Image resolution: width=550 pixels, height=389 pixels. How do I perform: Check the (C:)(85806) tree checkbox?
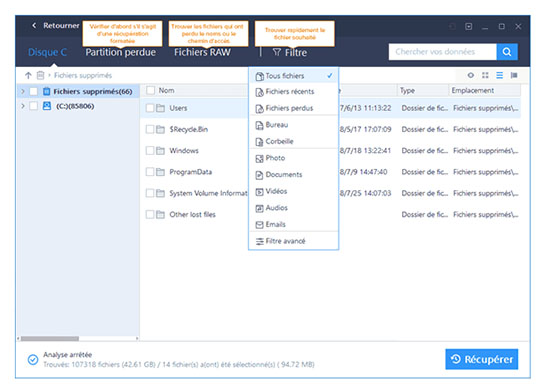[x=33, y=106]
